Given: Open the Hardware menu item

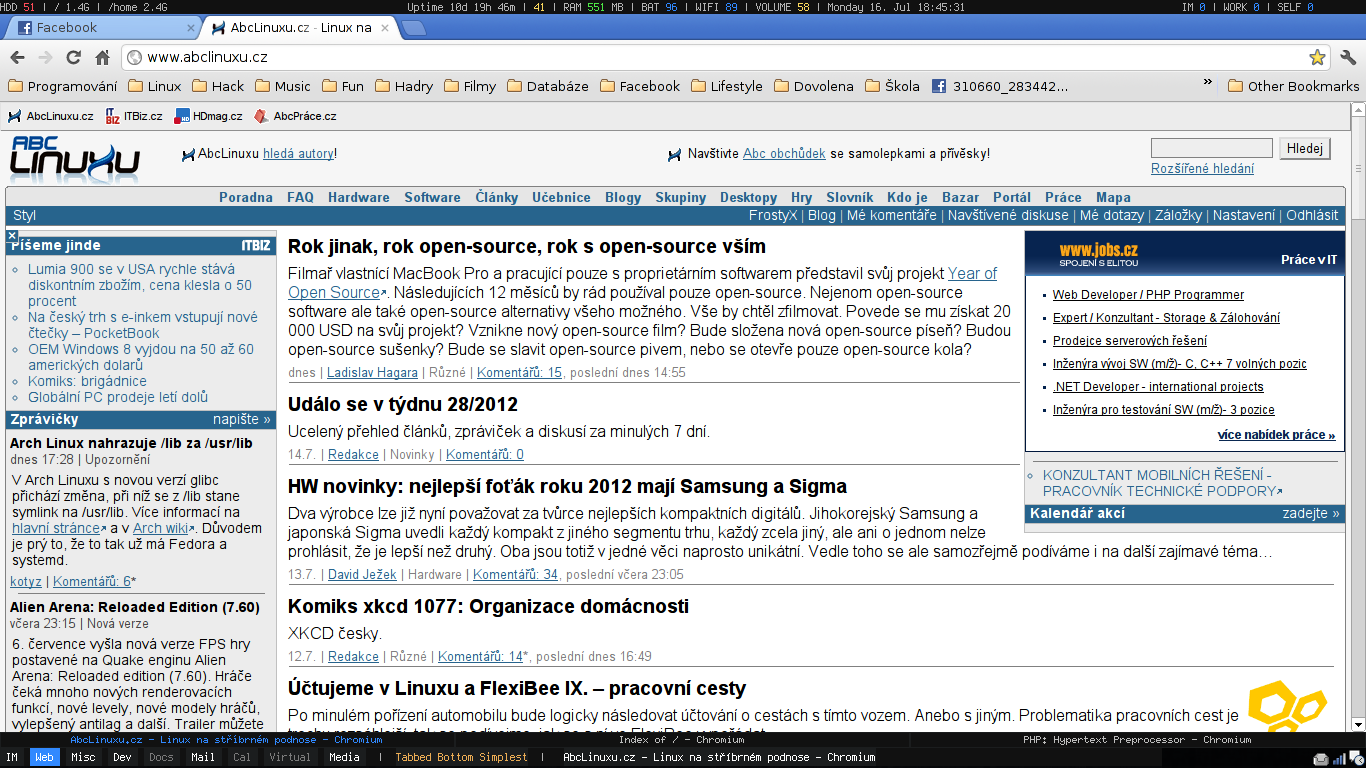Looking at the screenshot, I should click(x=359, y=197).
